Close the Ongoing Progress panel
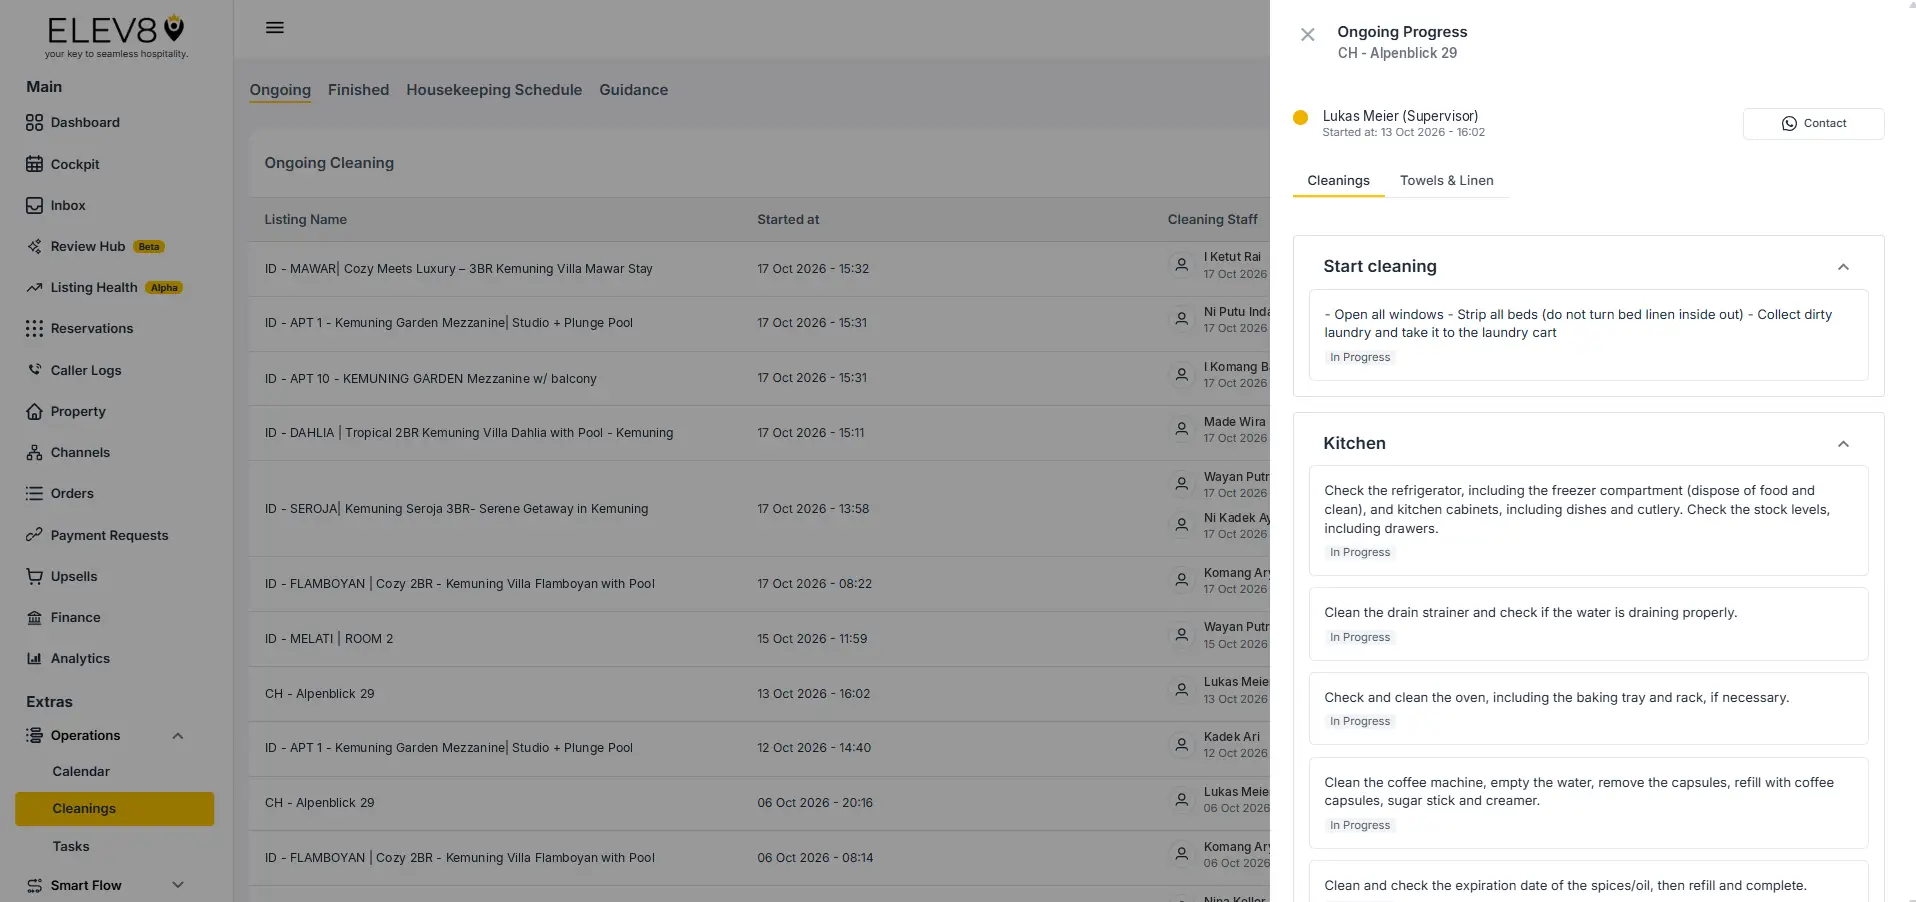The image size is (1916, 902). pos(1307,34)
